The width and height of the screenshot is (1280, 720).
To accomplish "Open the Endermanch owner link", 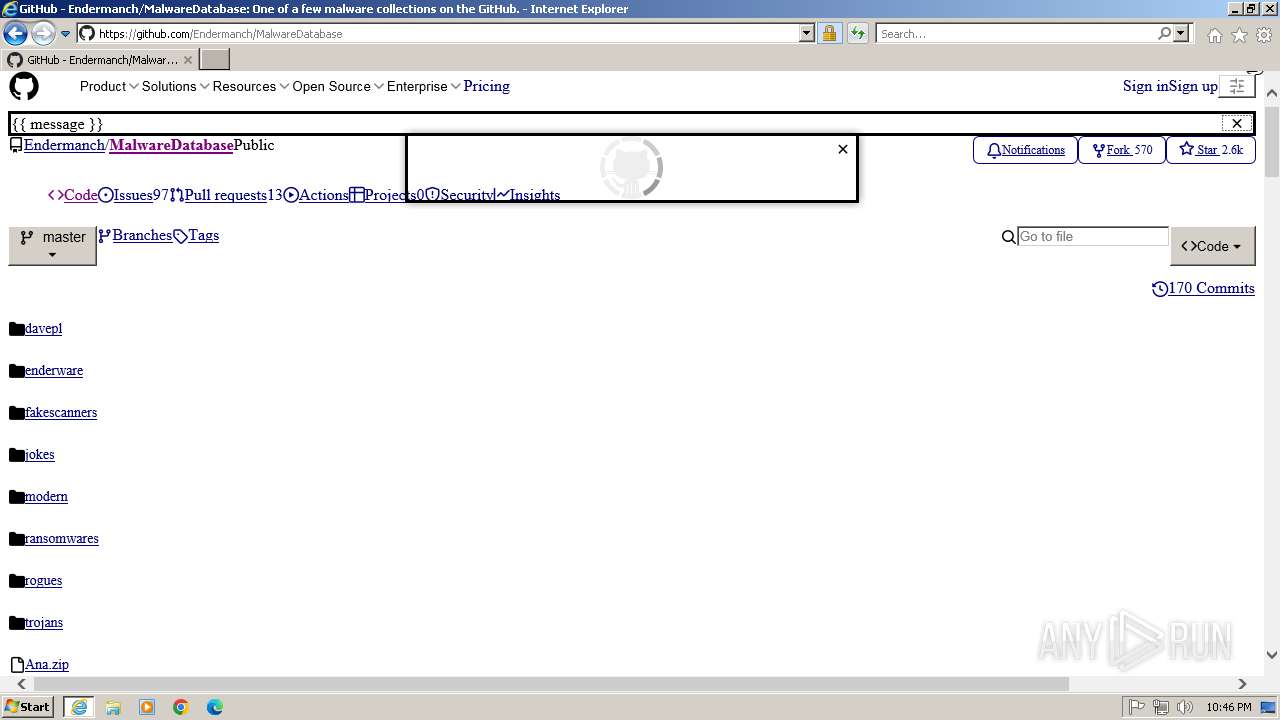I will pyautogui.click(x=64, y=145).
